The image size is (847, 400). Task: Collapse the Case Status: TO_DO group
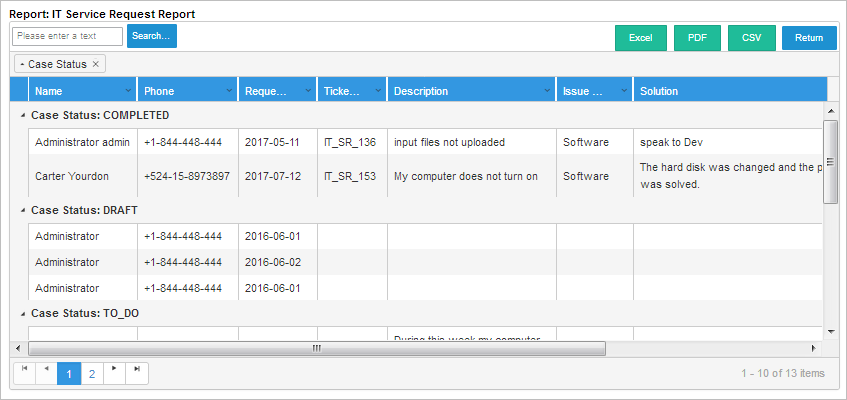tap(21, 313)
